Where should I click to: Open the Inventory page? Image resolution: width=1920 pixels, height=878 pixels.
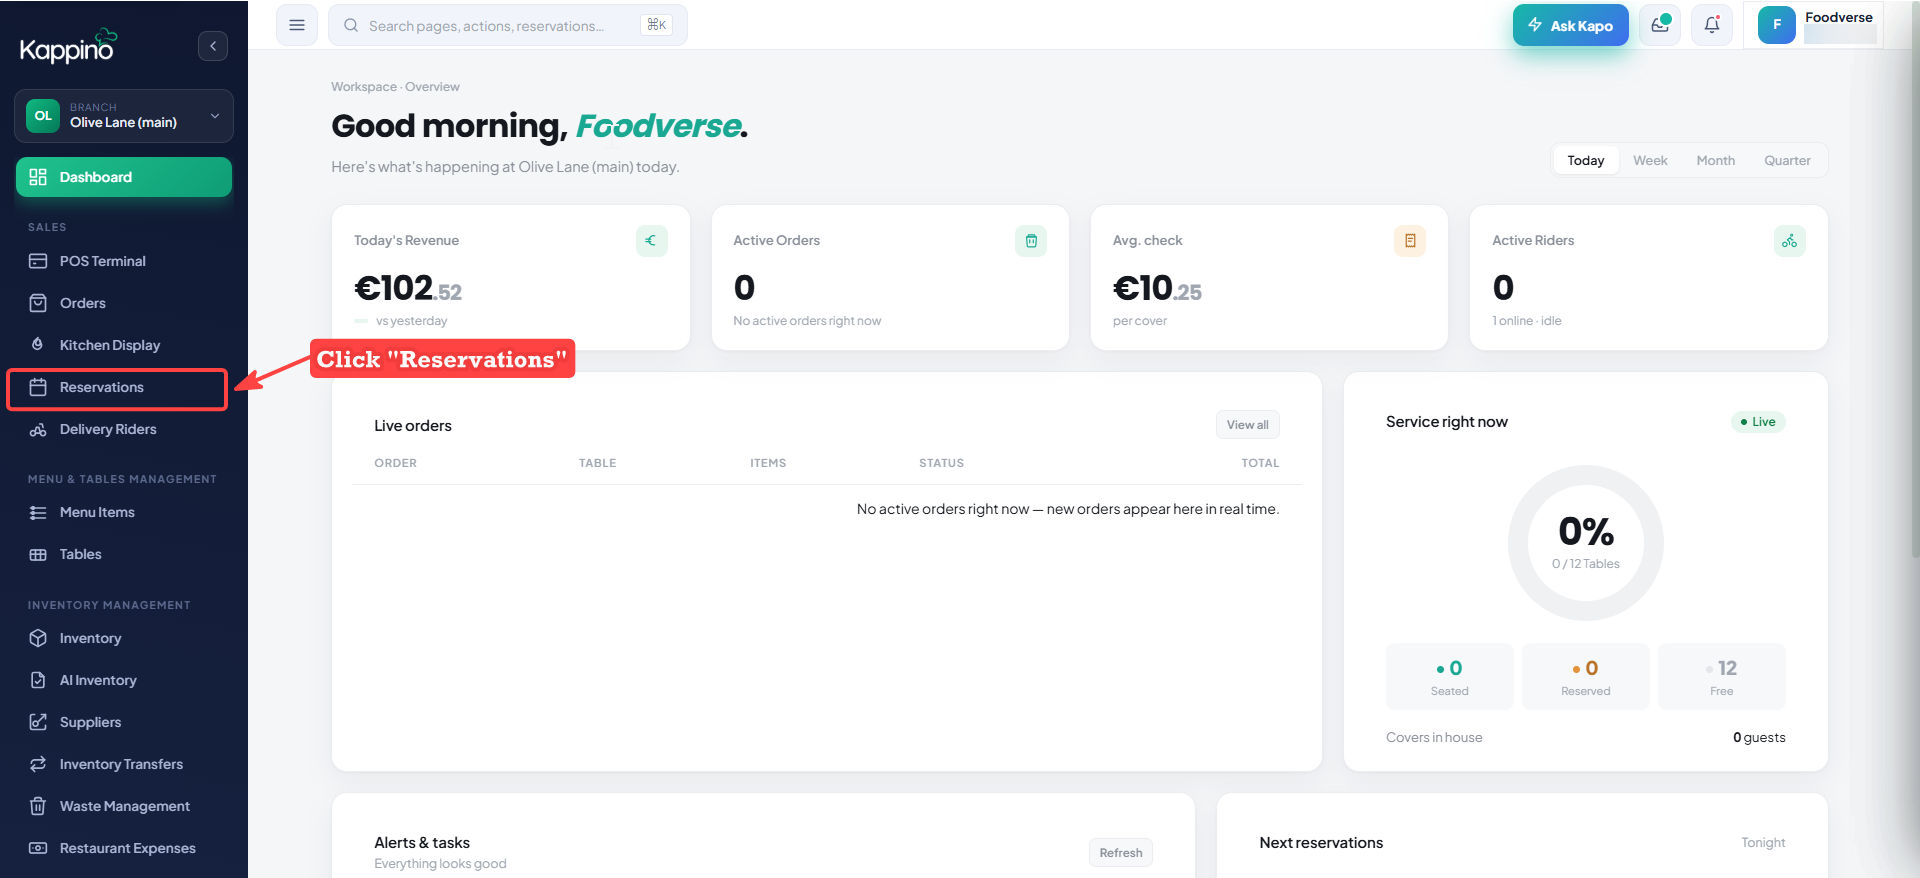coord(124,638)
